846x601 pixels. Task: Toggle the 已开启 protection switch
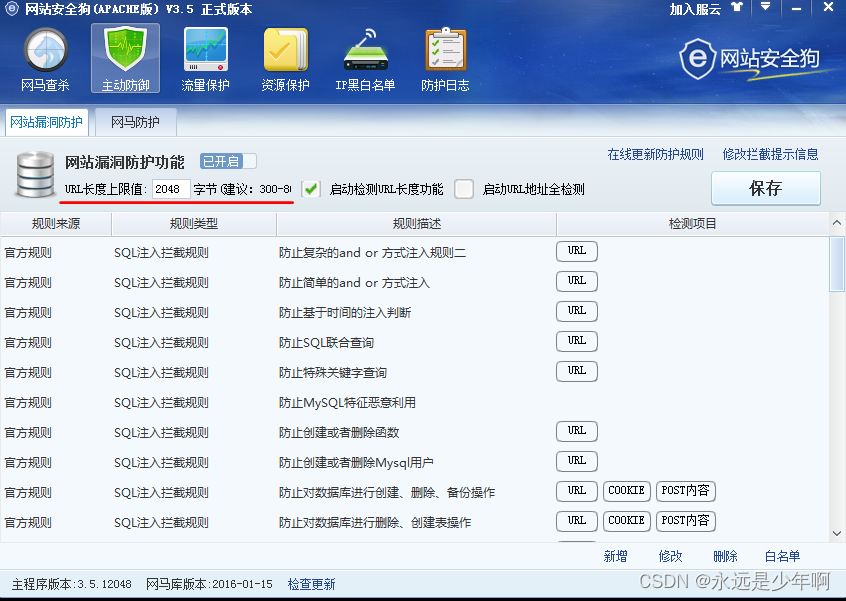(228, 161)
